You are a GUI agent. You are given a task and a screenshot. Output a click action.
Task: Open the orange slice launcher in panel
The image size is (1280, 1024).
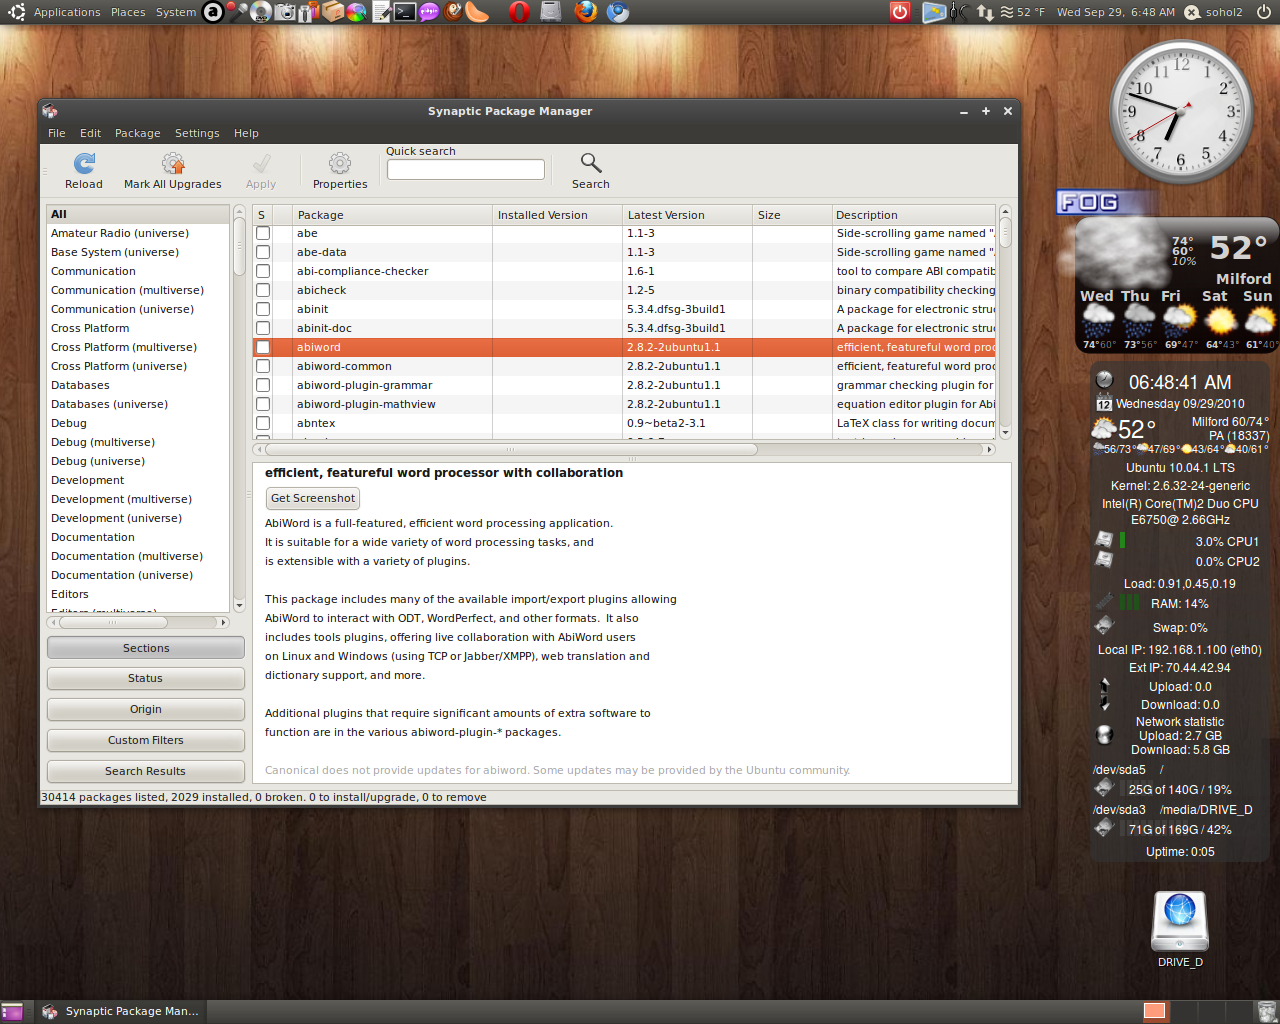click(477, 12)
